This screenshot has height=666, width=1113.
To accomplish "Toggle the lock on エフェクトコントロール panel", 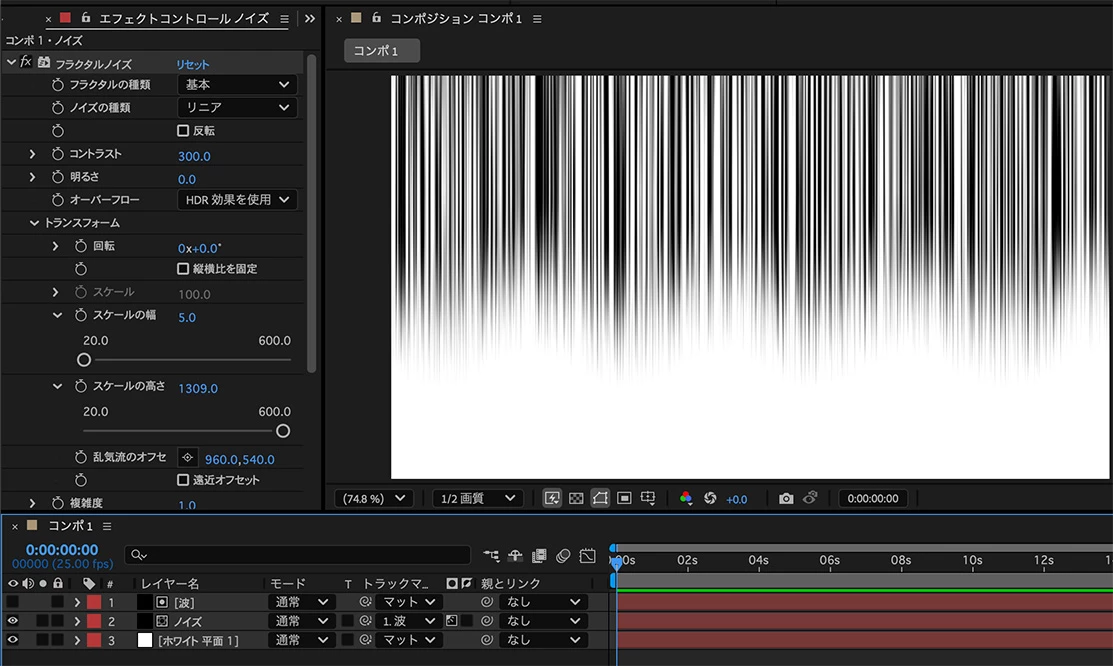I will (x=86, y=18).
